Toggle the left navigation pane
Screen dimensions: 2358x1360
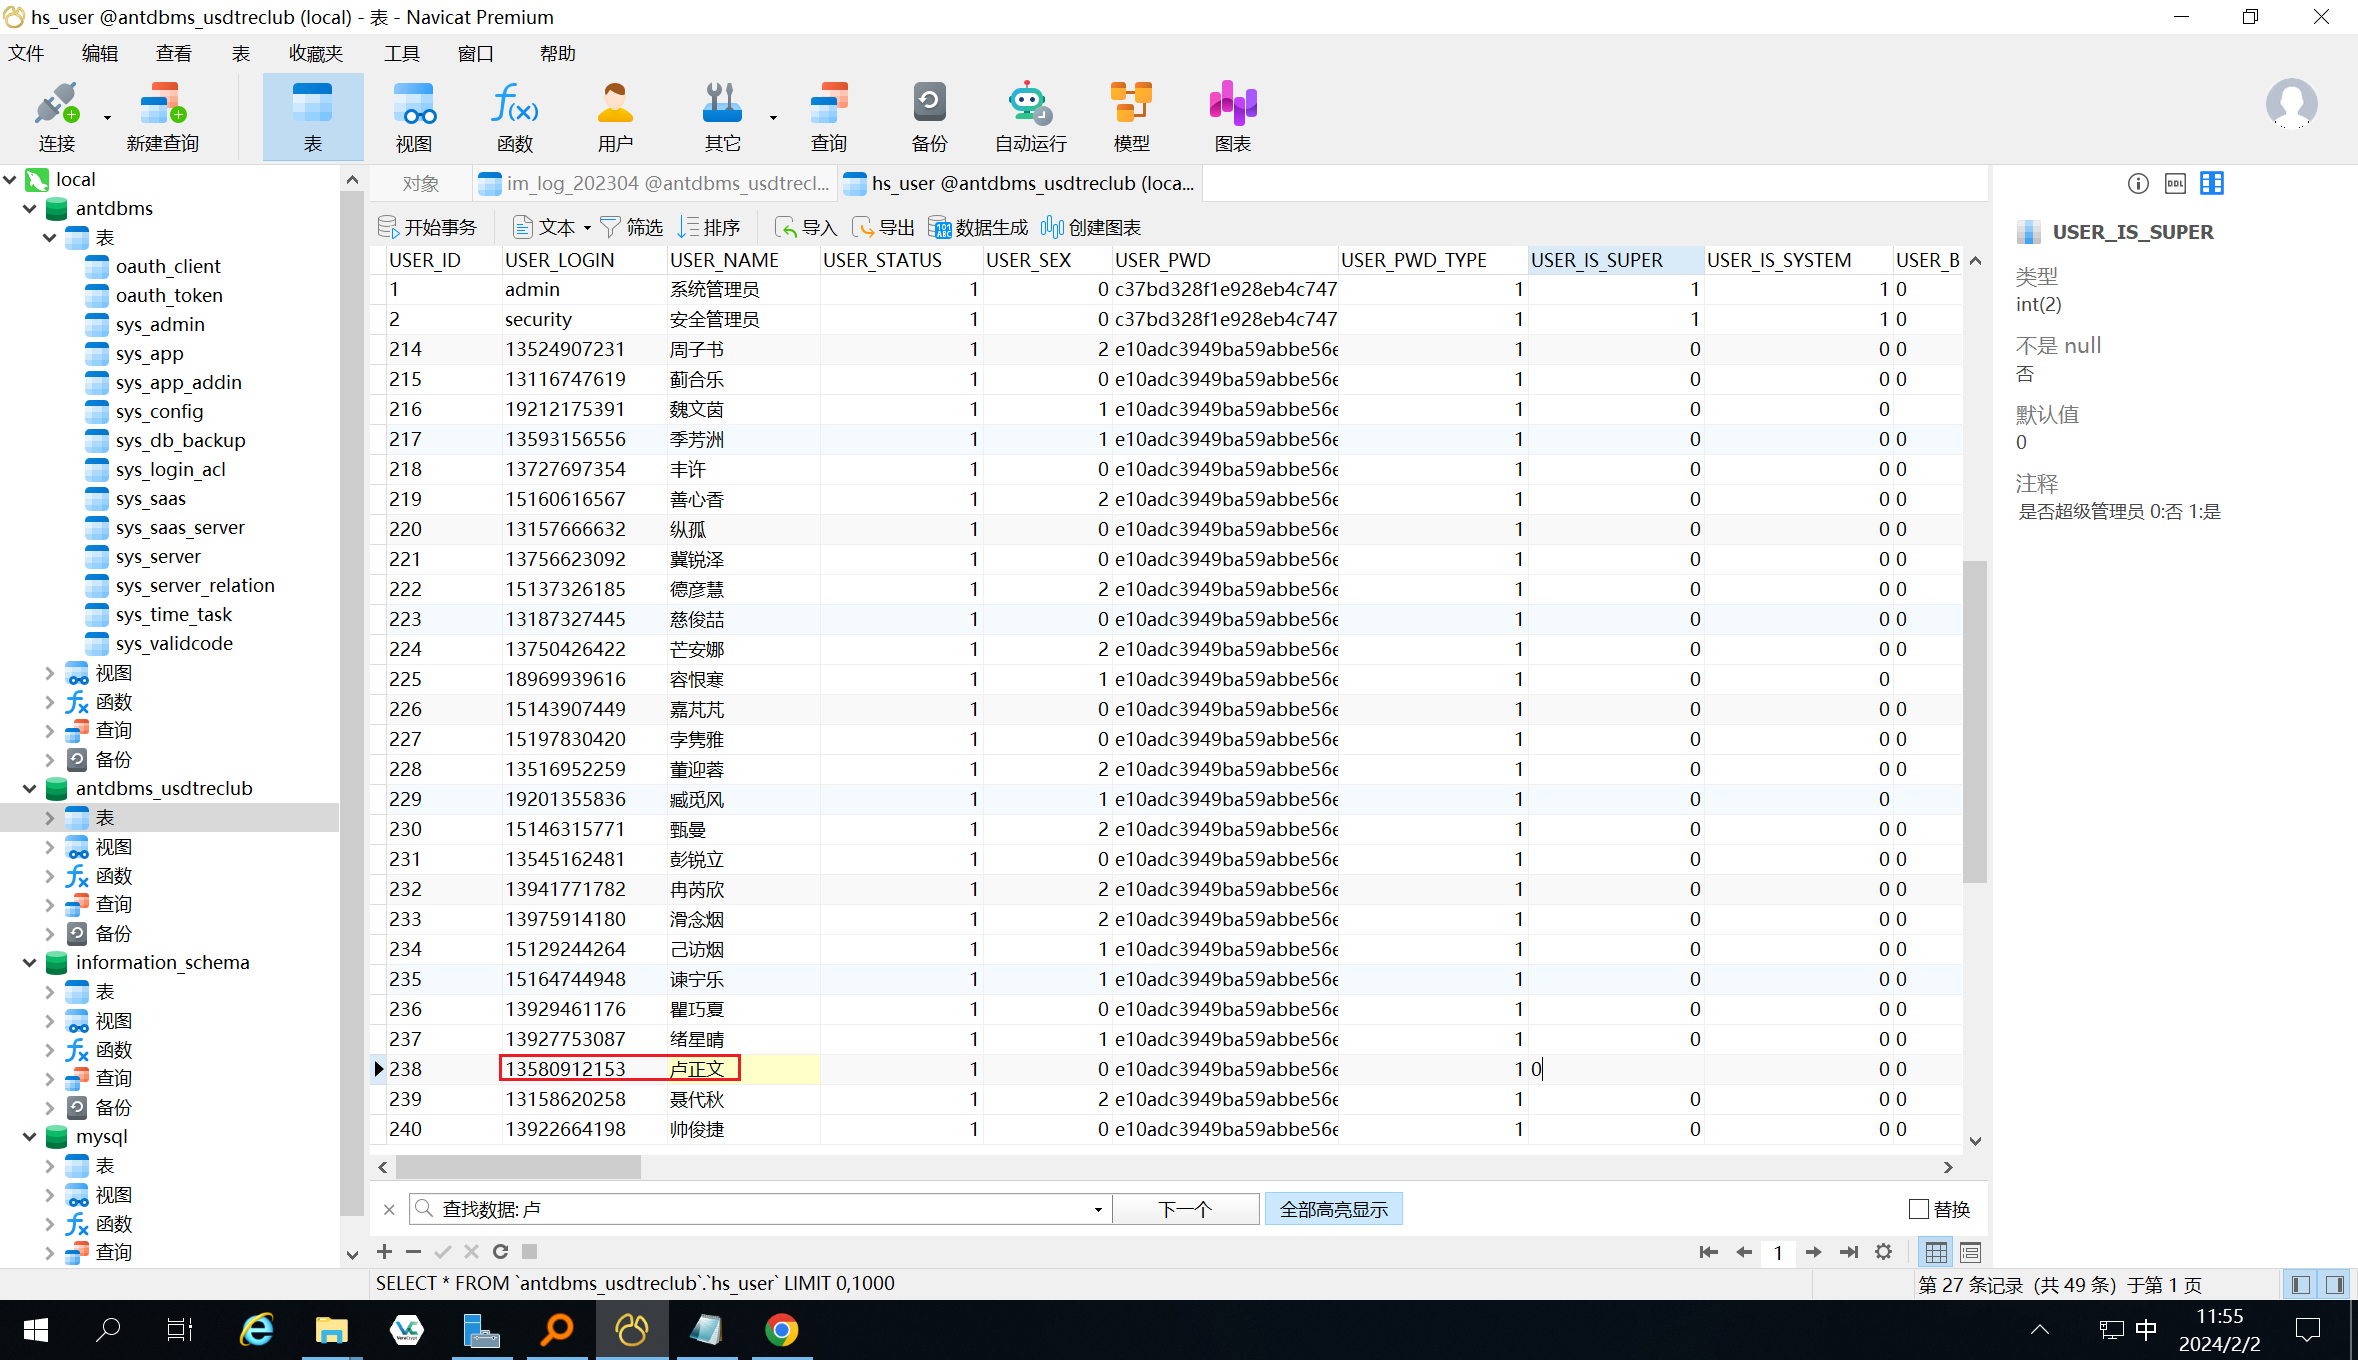2301,1284
